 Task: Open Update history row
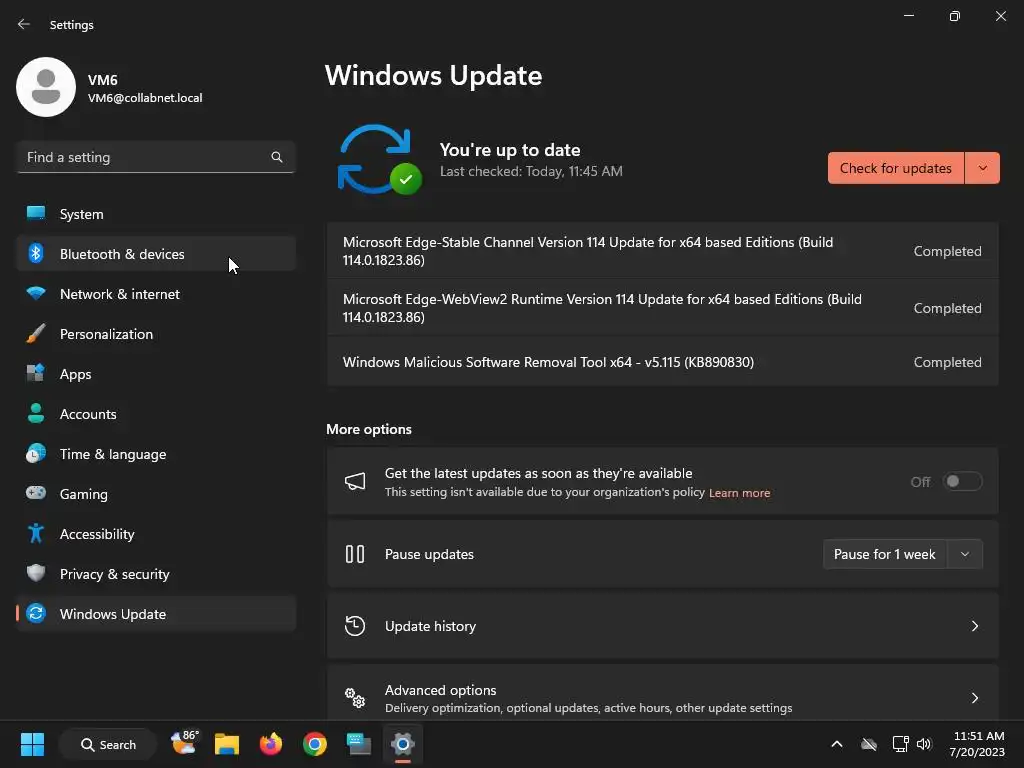[x=662, y=626]
